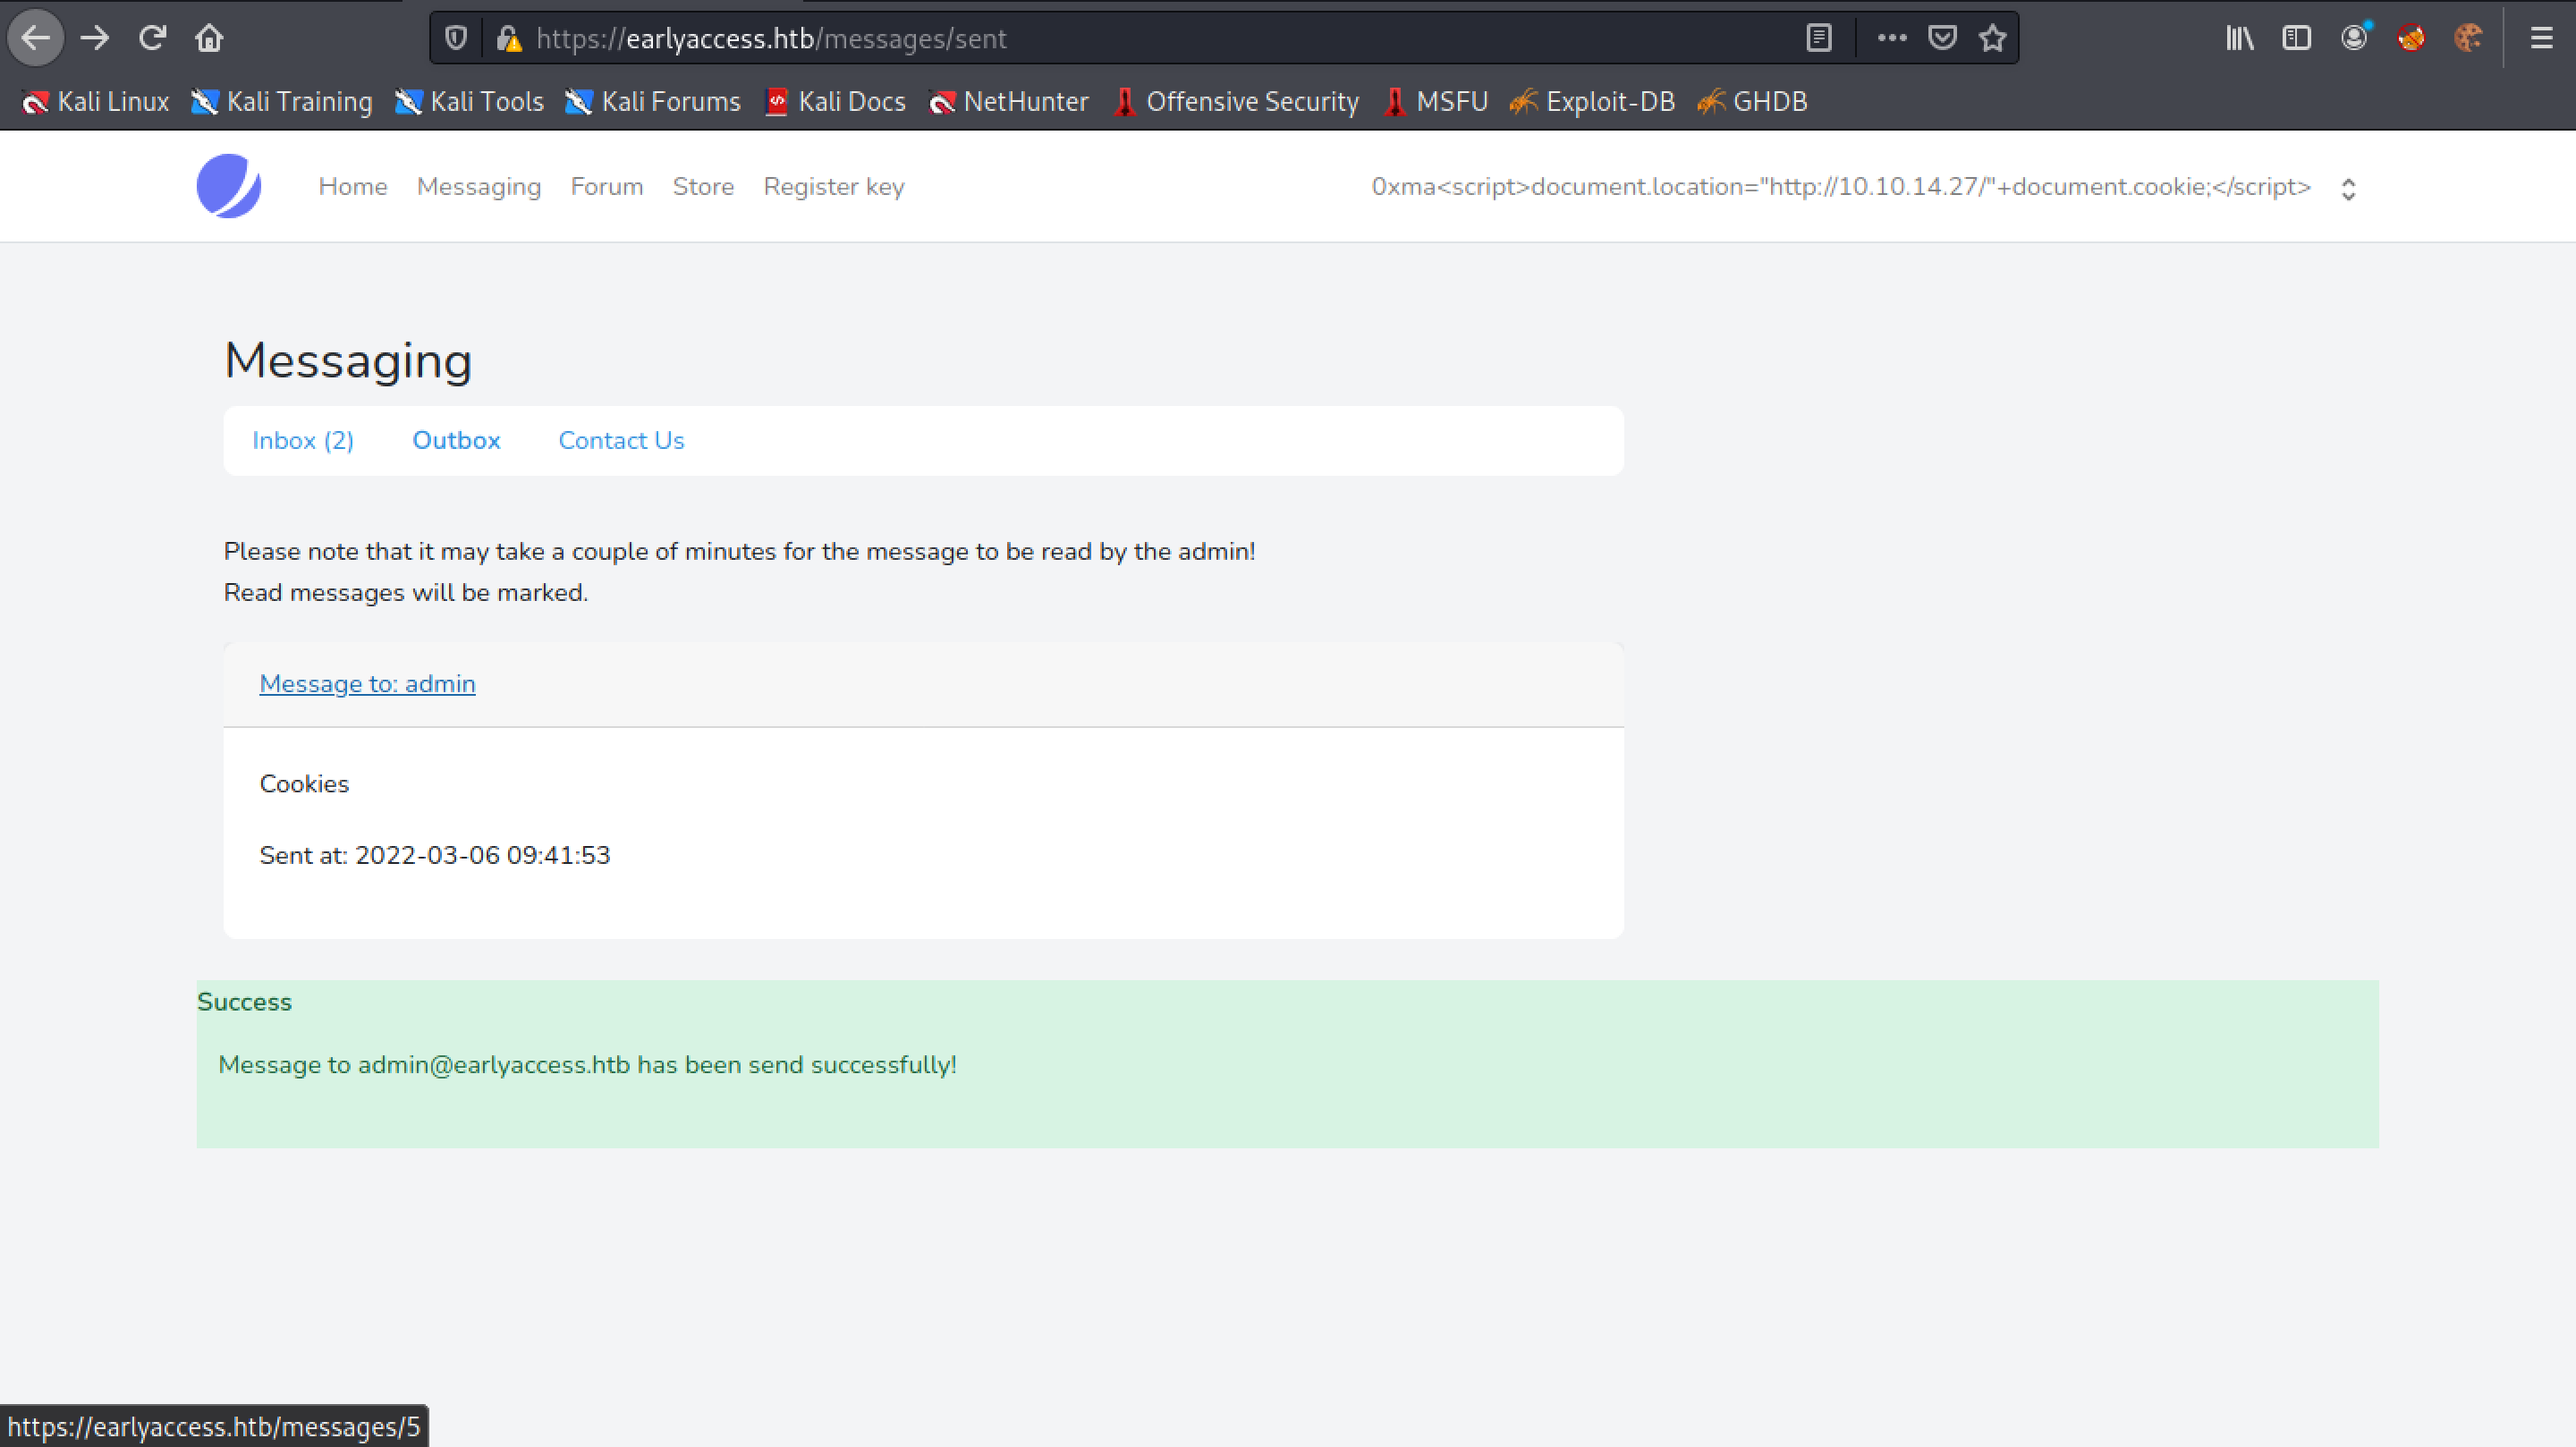Go forward using the forward arrow

(x=95, y=38)
